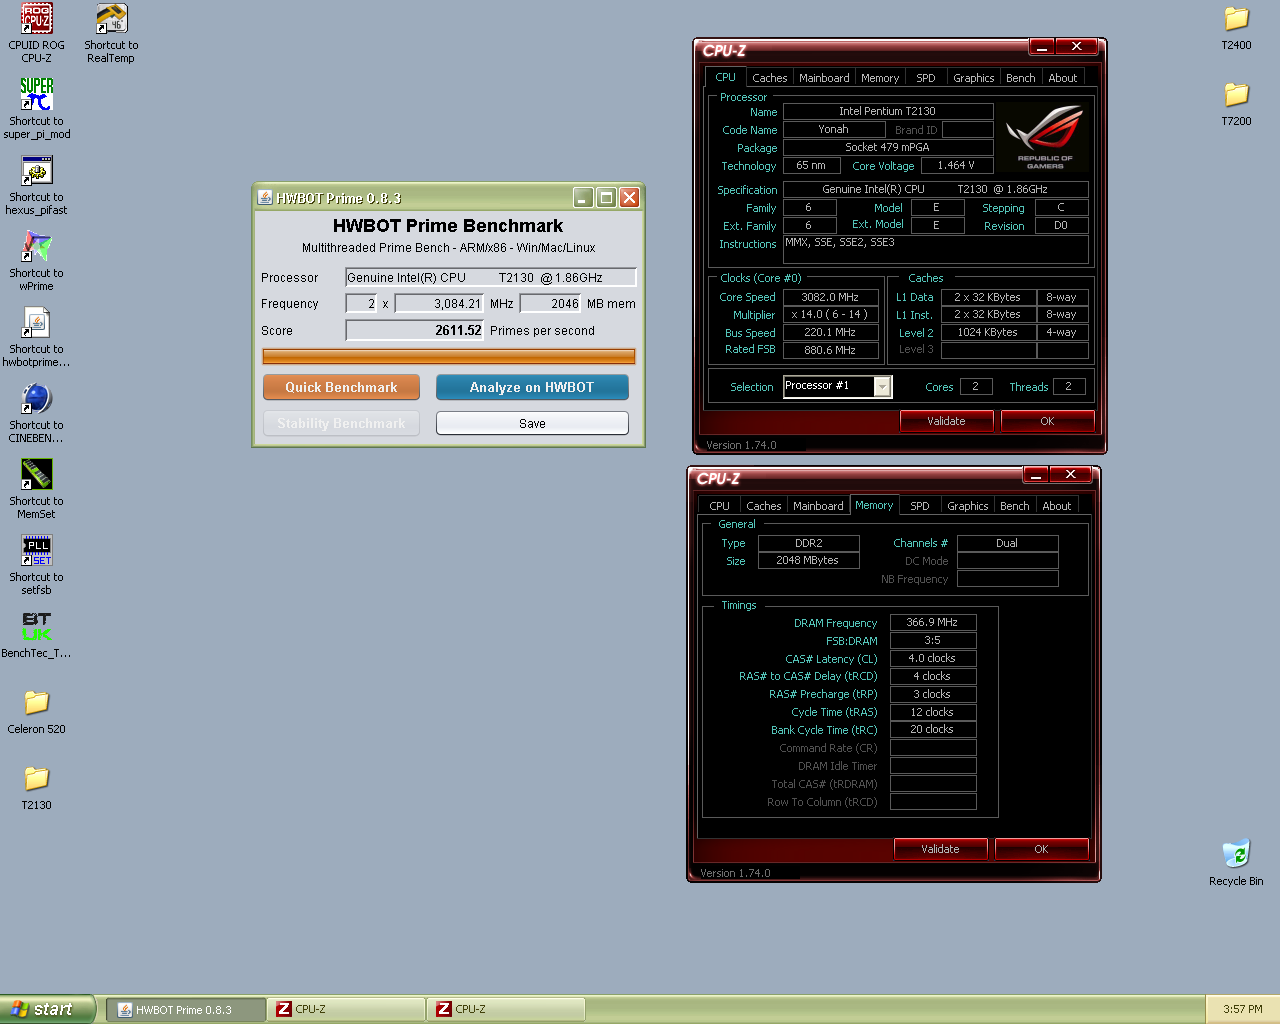
Task: Open Memory tab in upper CPU-Z window
Action: (x=880, y=78)
